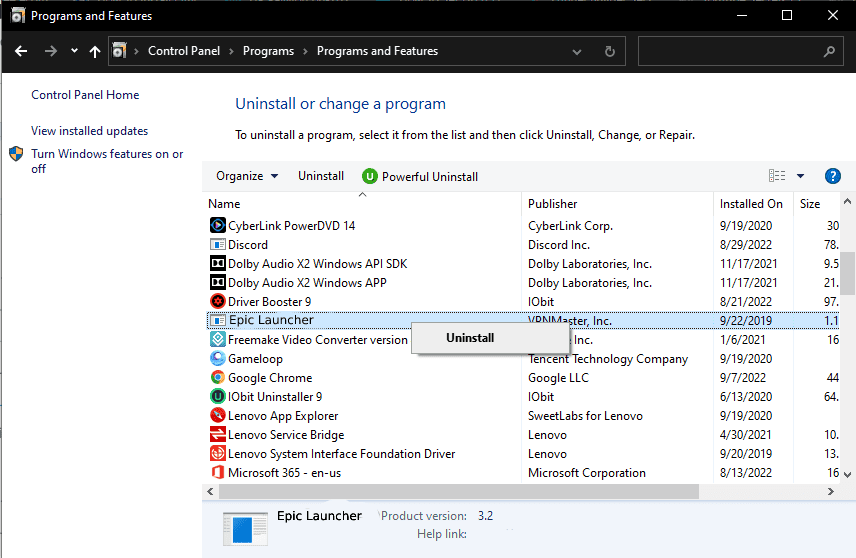Click the shield icon for Windows features
Screen dimensions: 856x558
pos(16,154)
